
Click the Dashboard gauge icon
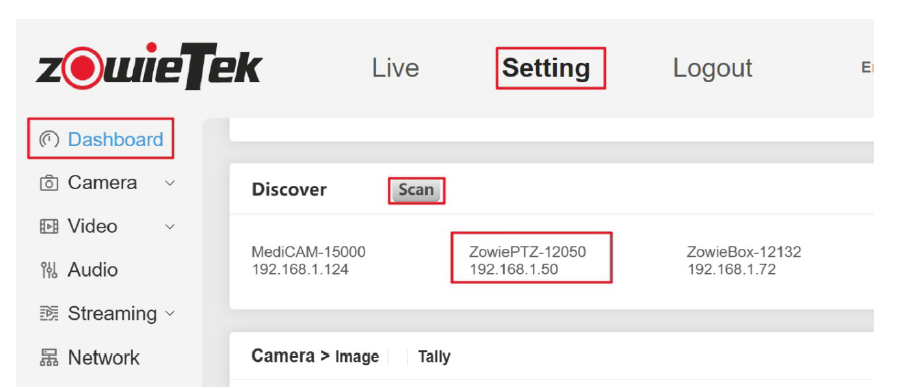click(48, 139)
